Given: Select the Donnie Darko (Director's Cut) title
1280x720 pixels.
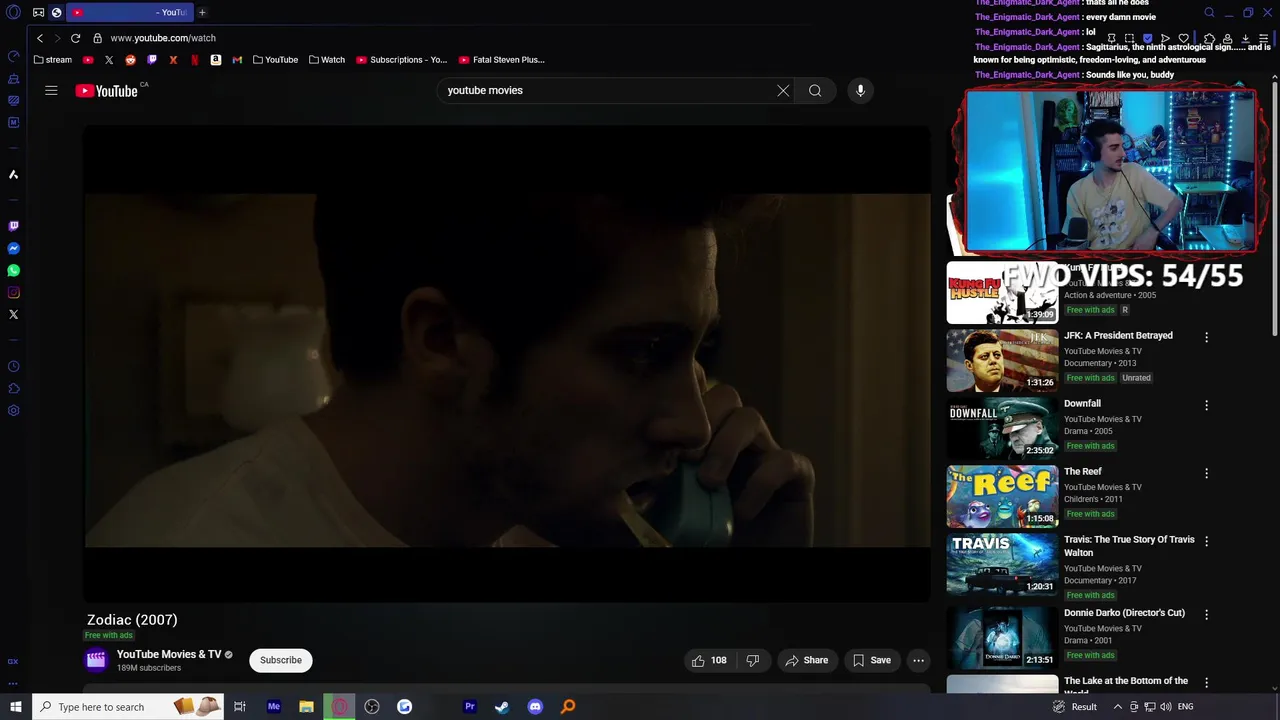Looking at the screenshot, I should pos(1124,613).
